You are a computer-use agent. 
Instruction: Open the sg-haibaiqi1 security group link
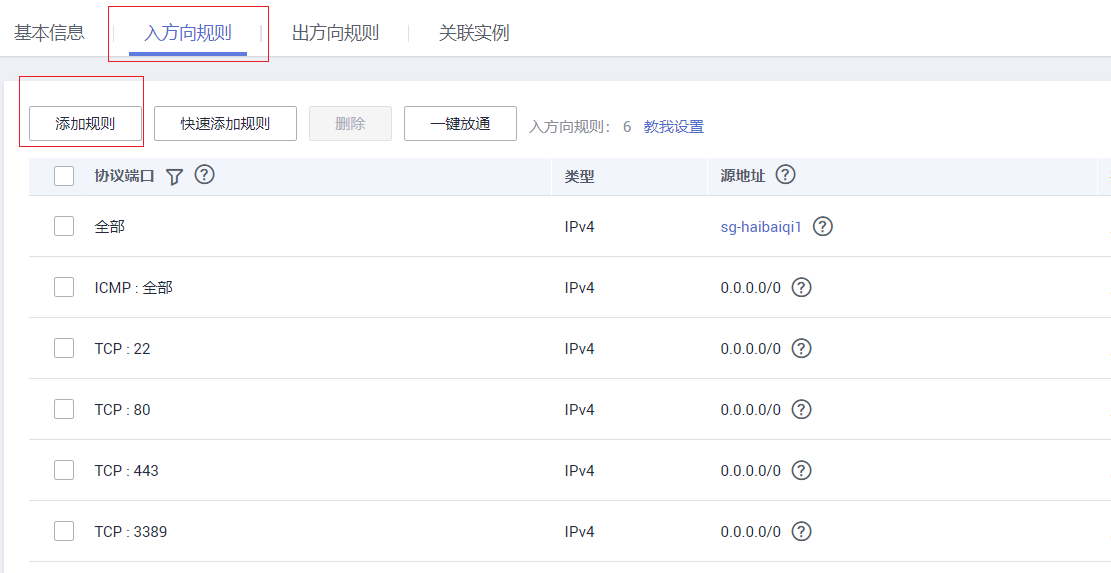(761, 227)
